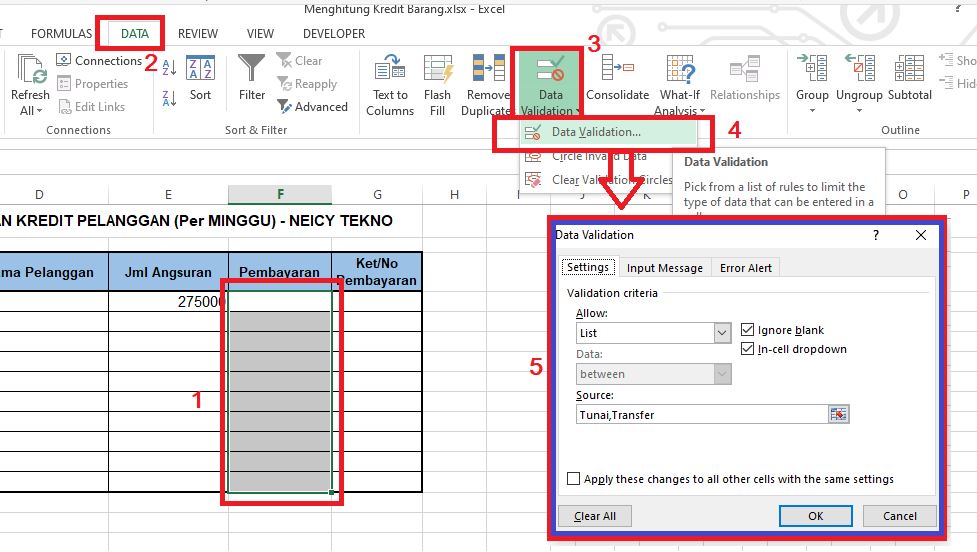Select the Settings dialog tab

pos(588,267)
